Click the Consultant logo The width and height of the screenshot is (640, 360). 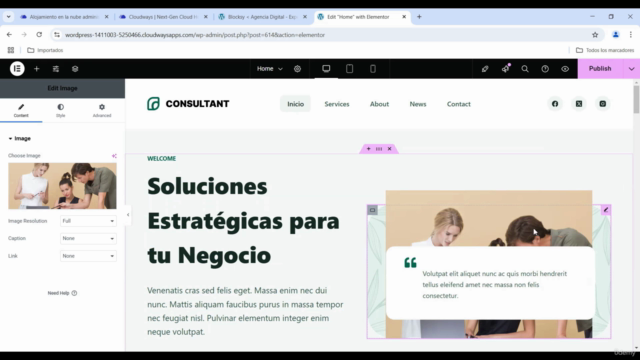click(x=188, y=104)
